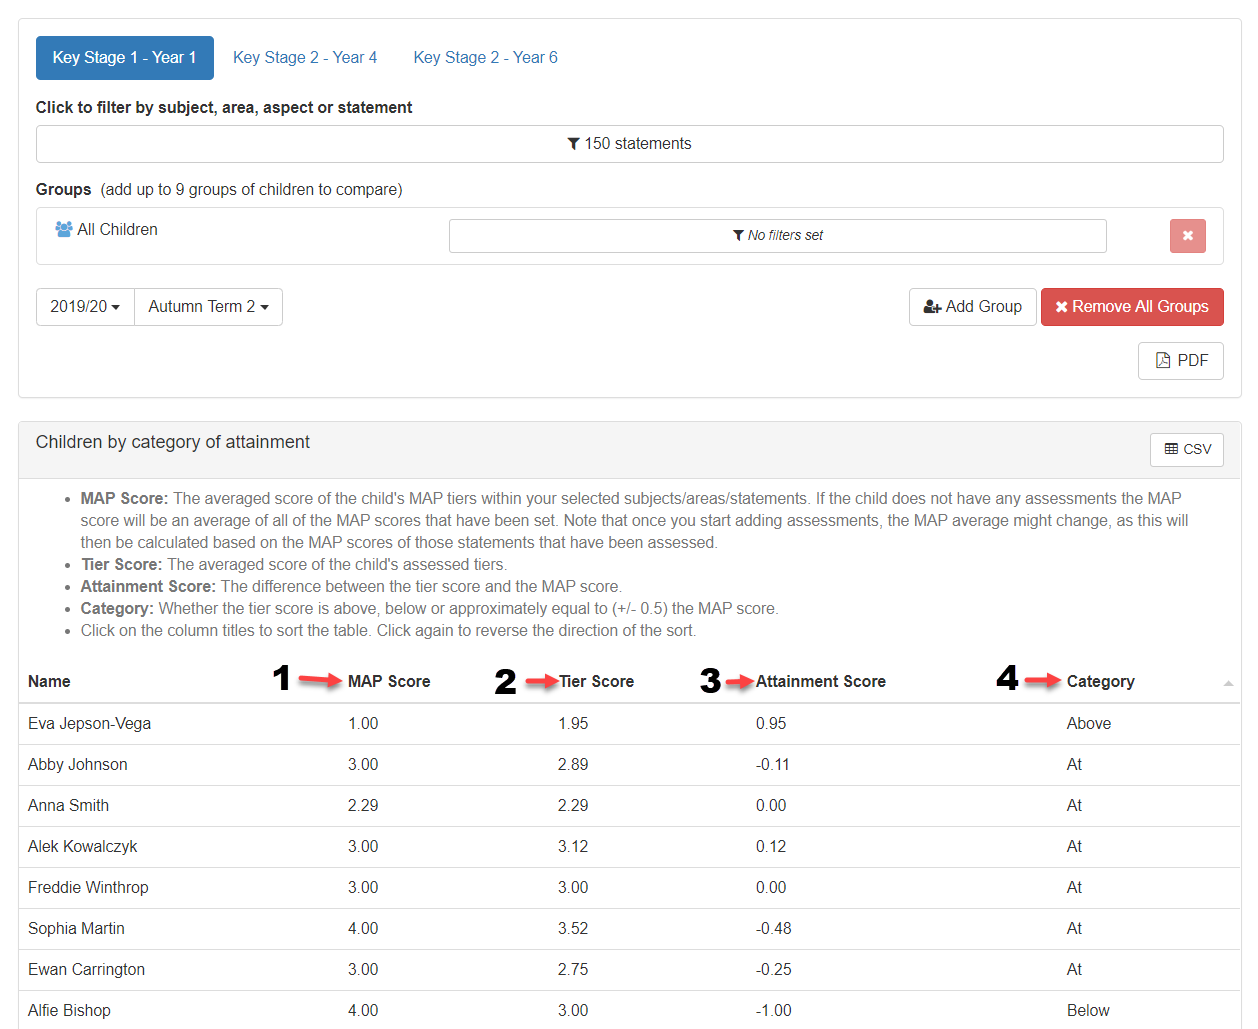This screenshot has height=1029, width=1258.
Task: Download the table as CSV
Action: [1187, 450]
